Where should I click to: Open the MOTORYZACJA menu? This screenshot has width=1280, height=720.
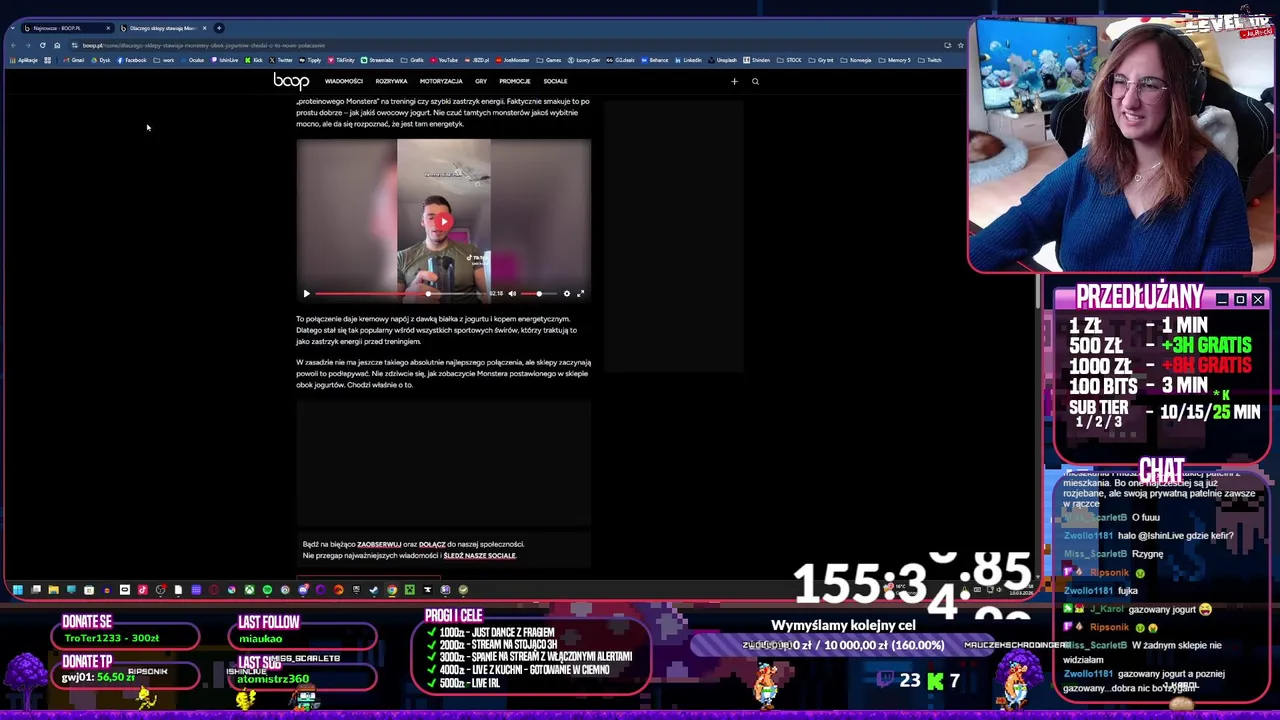click(441, 81)
